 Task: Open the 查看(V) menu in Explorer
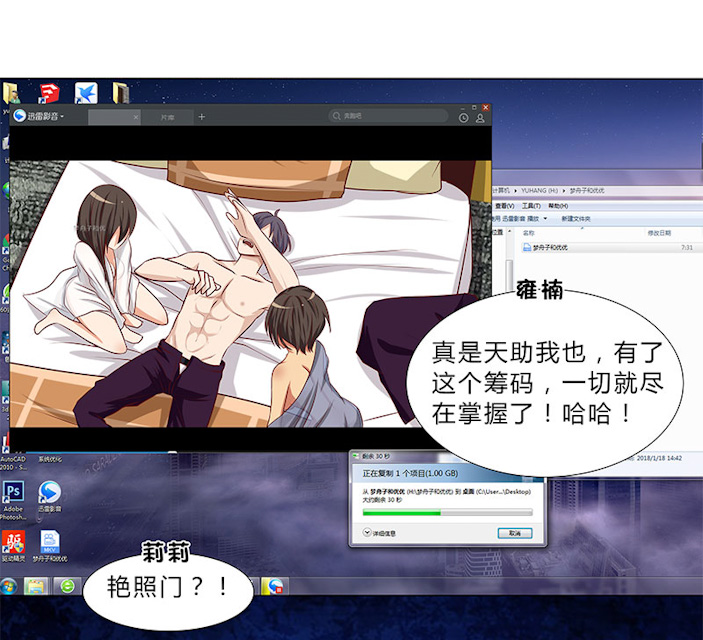pyautogui.click(x=504, y=206)
